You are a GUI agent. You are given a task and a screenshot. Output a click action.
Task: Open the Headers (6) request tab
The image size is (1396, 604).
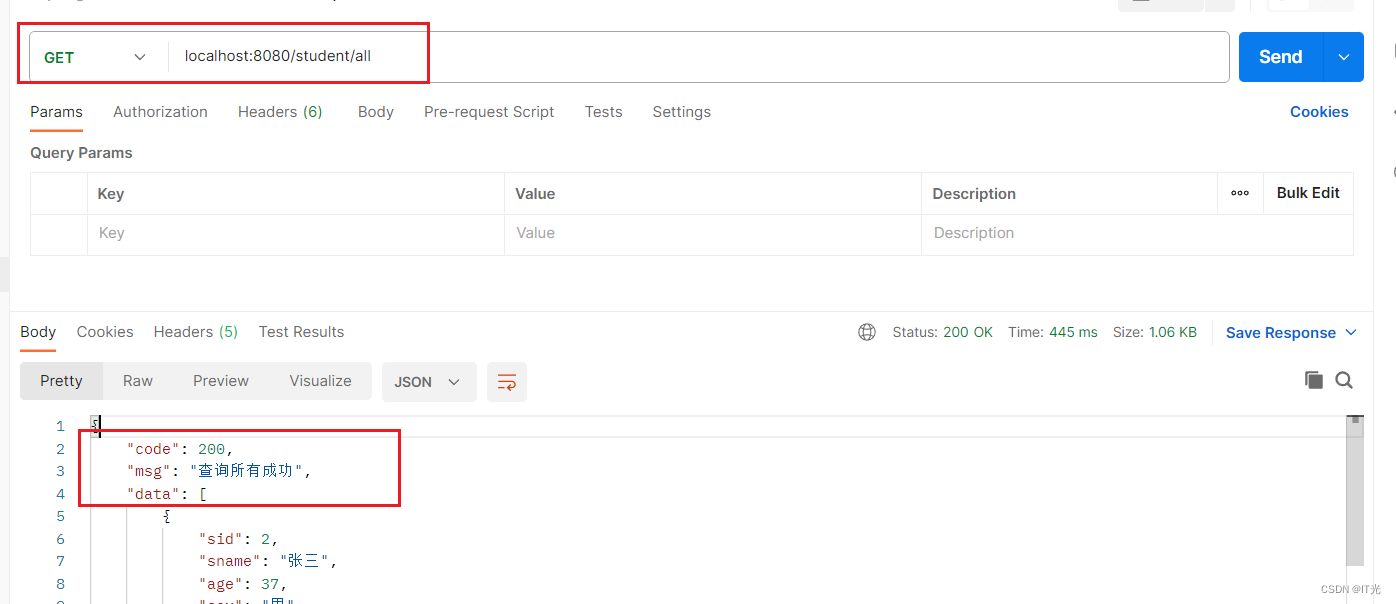[x=280, y=111]
